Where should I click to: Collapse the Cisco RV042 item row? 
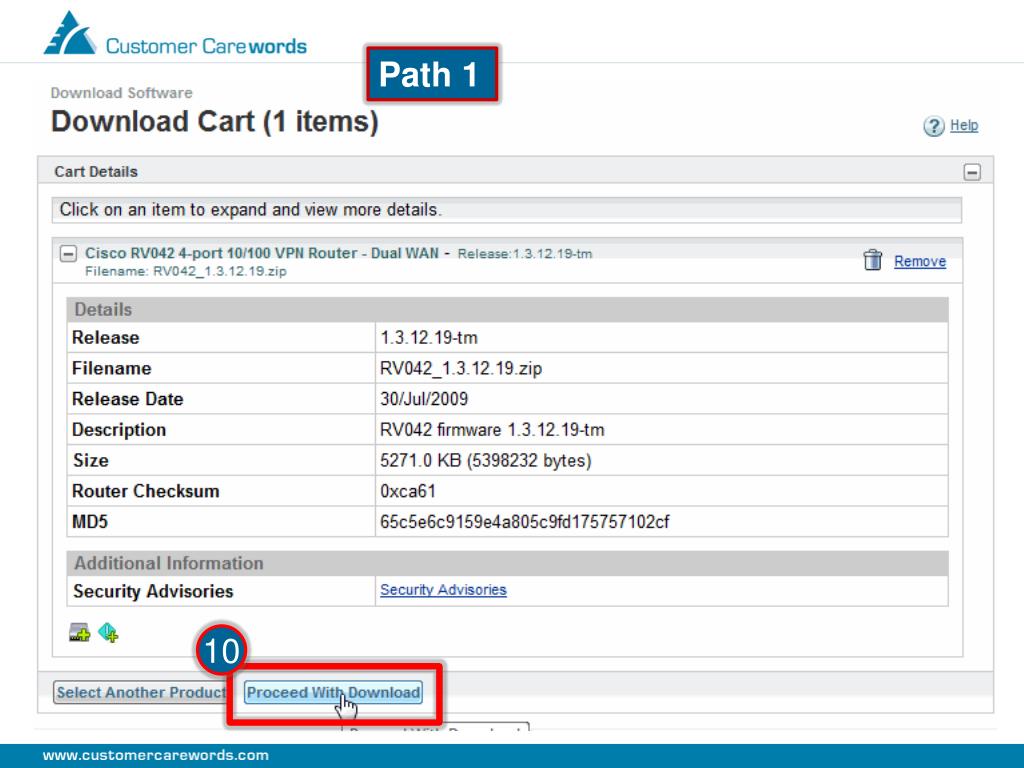pos(68,253)
